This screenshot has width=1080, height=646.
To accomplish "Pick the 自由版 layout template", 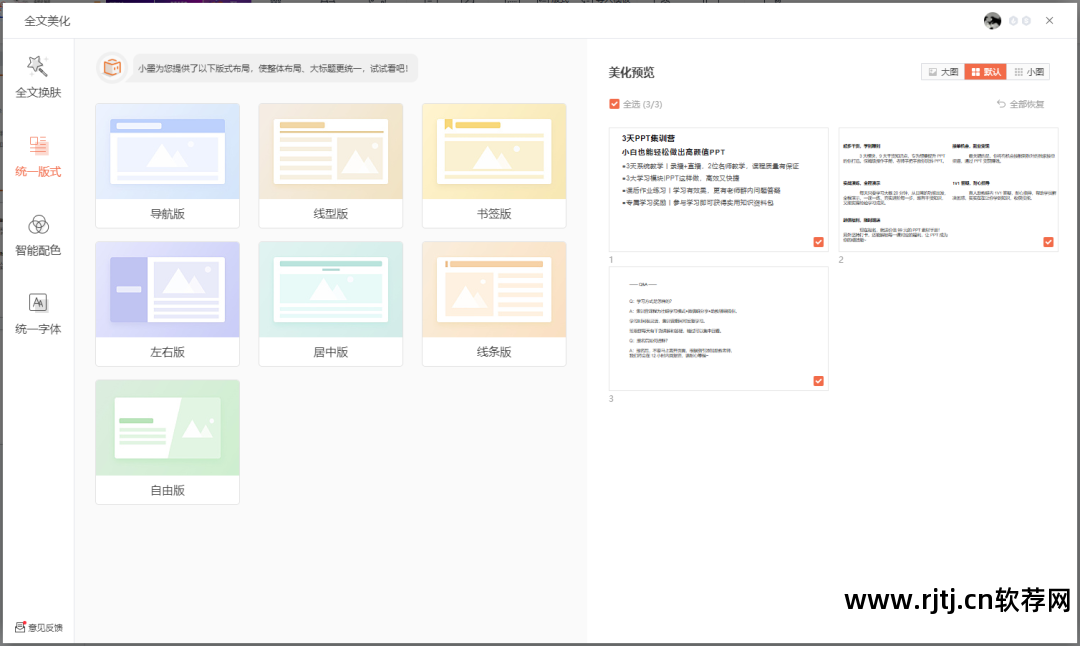I will click(x=167, y=440).
